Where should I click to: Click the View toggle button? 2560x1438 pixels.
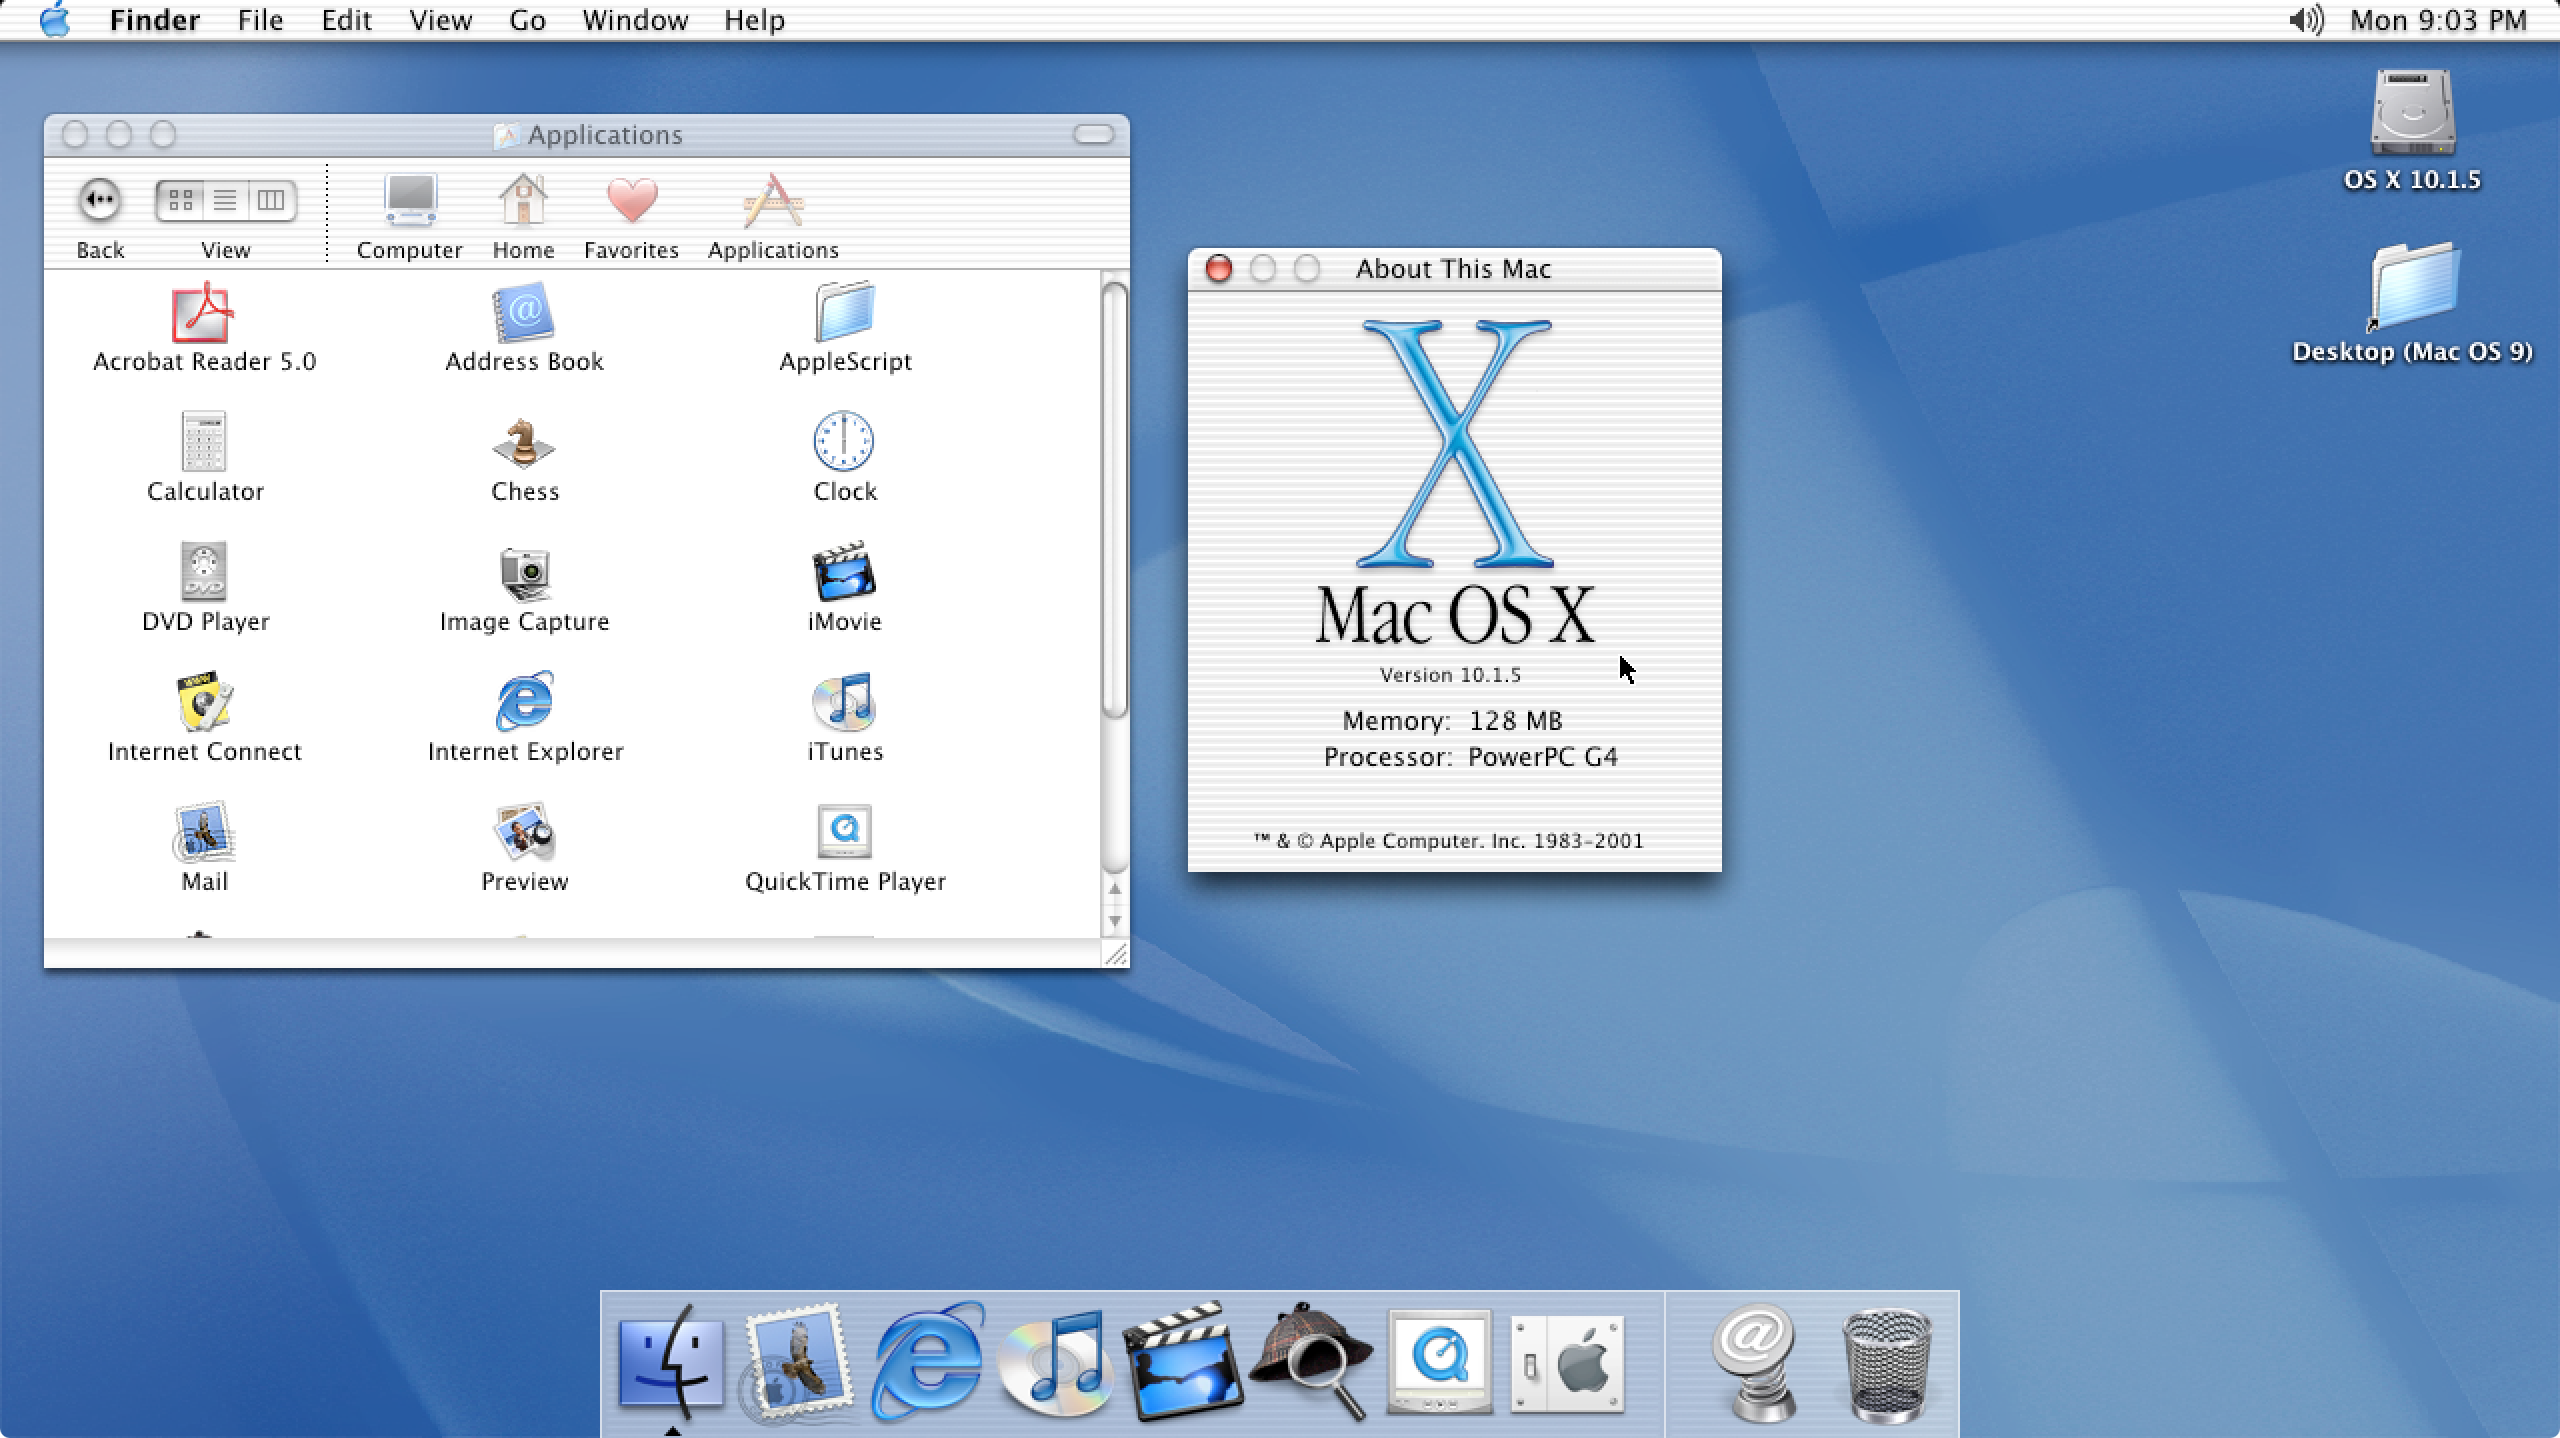pyautogui.click(x=223, y=197)
